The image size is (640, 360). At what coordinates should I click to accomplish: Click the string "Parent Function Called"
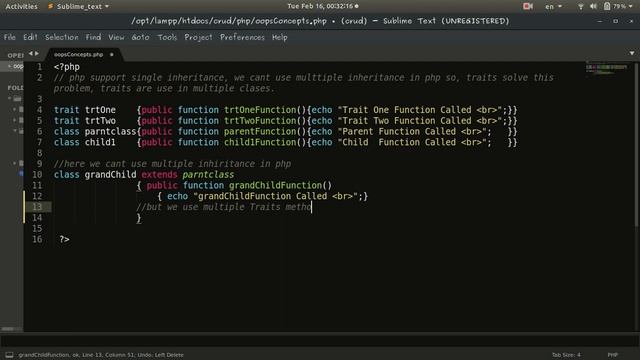(x=414, y=131)
